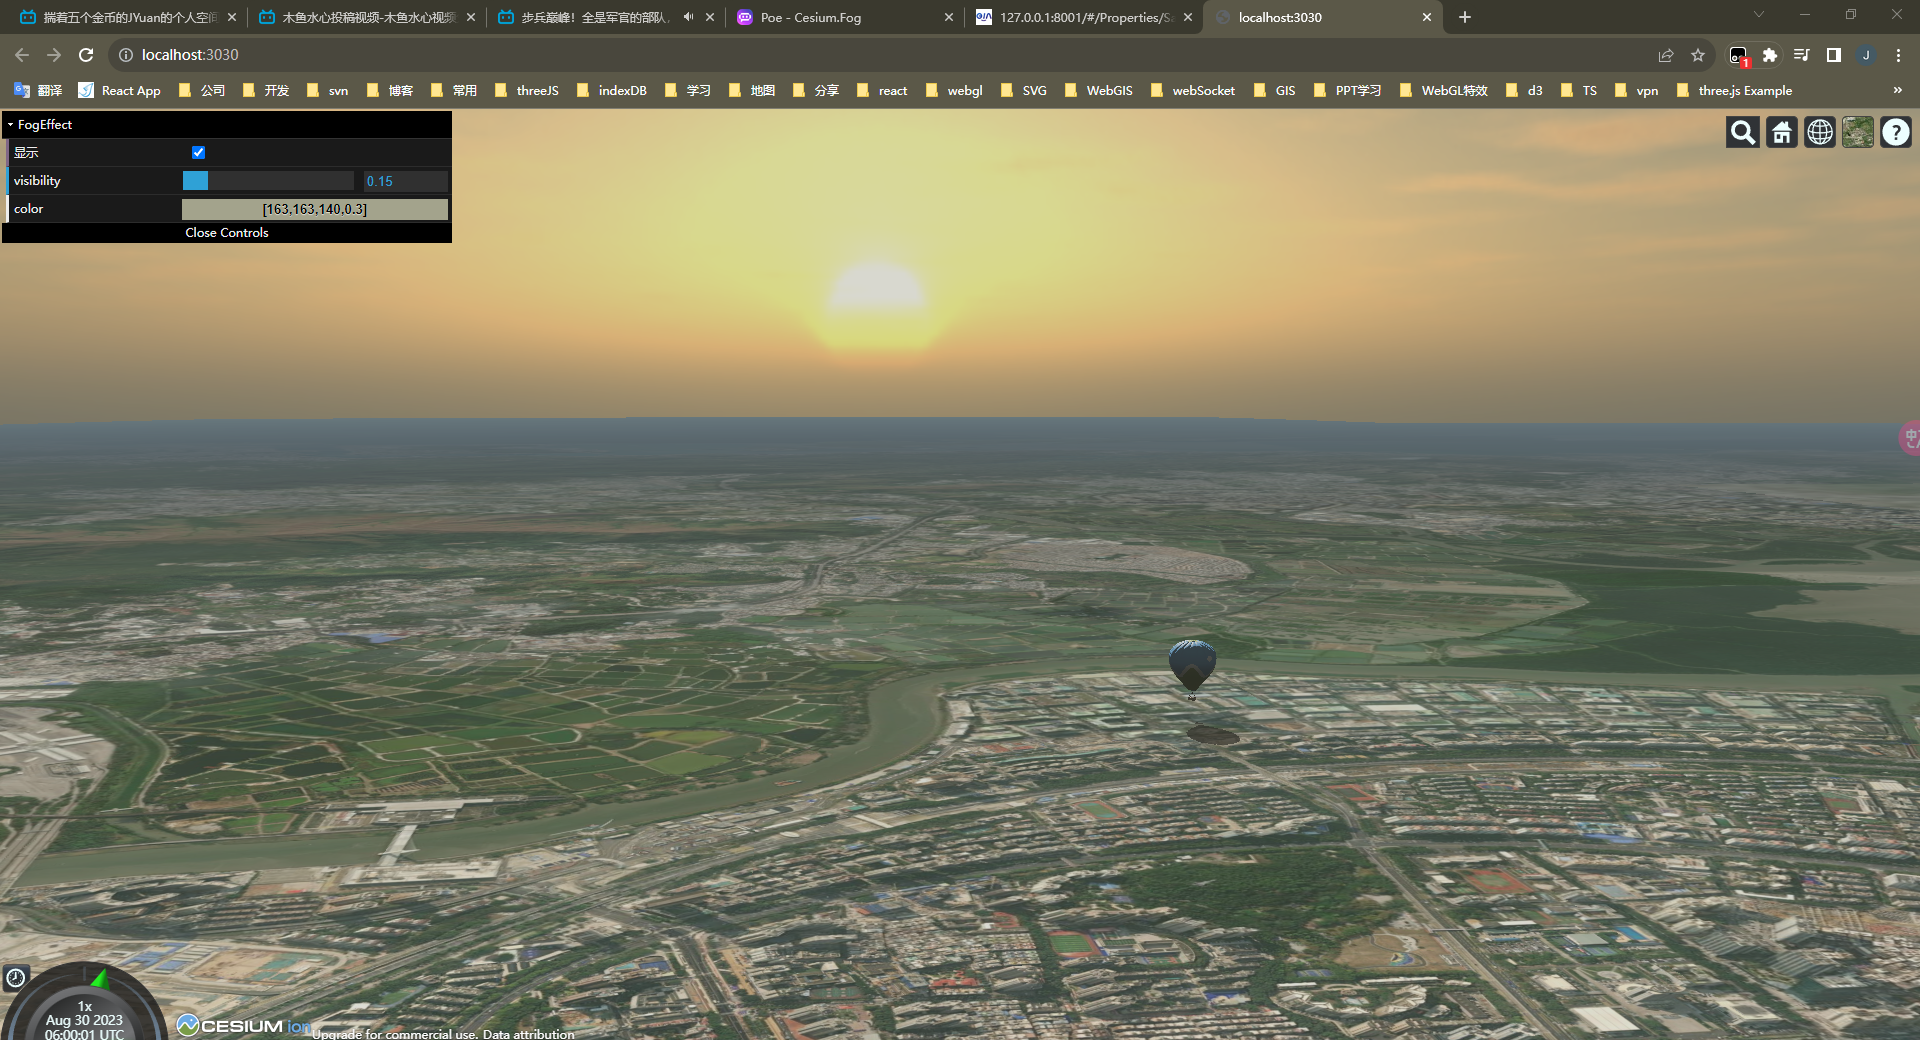Viewport: 1920px width, 1040px height.
Task: Open the fog color swatch field
Action: (315, 209)
